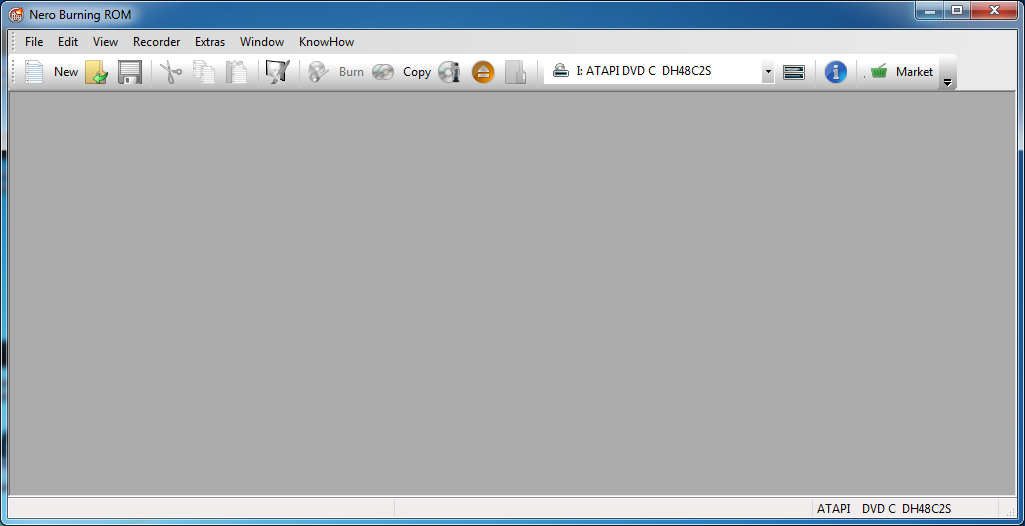Open the recorder drive selection dropdown arrow
The image size is (1025, 526).
coord(768,72)
